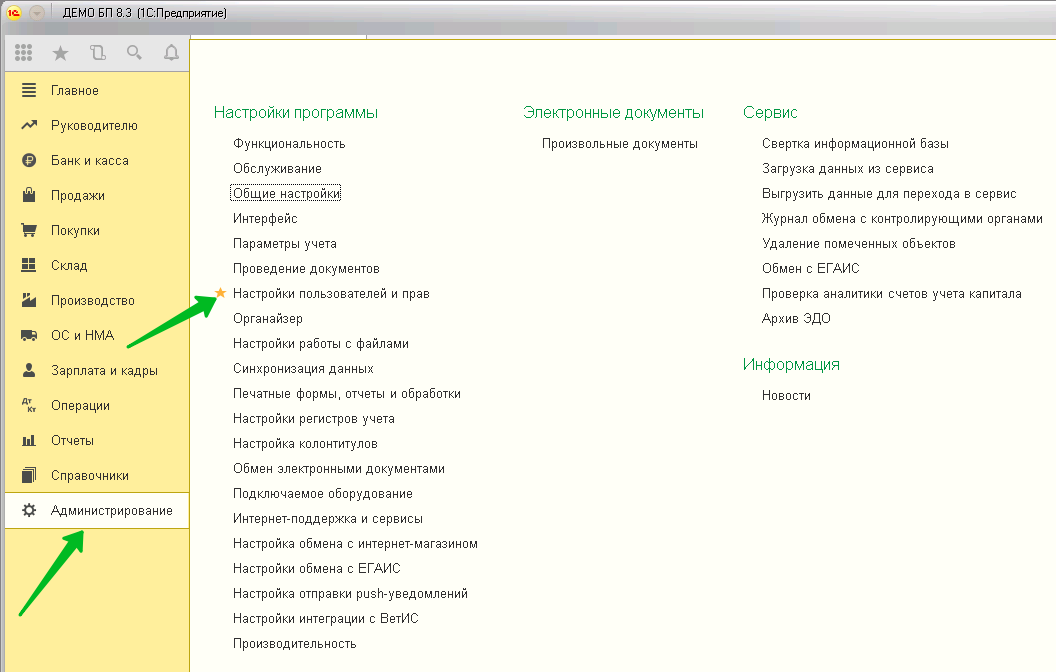Open the notifications bell icon
This screenshot has width=1056, height=672.
coord(171,53)
